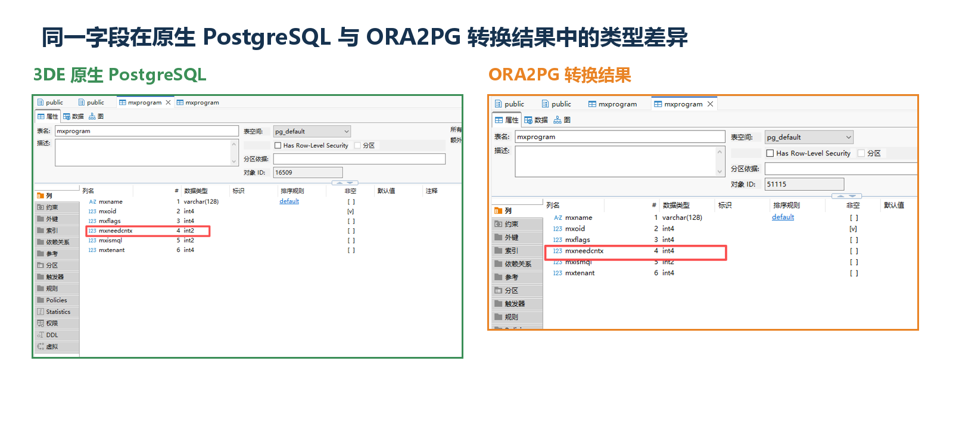The width and height of the screenshot is (953, 429).
Task: Click description box up arrow in ORA2PG panel
Action: pos(720,151)
